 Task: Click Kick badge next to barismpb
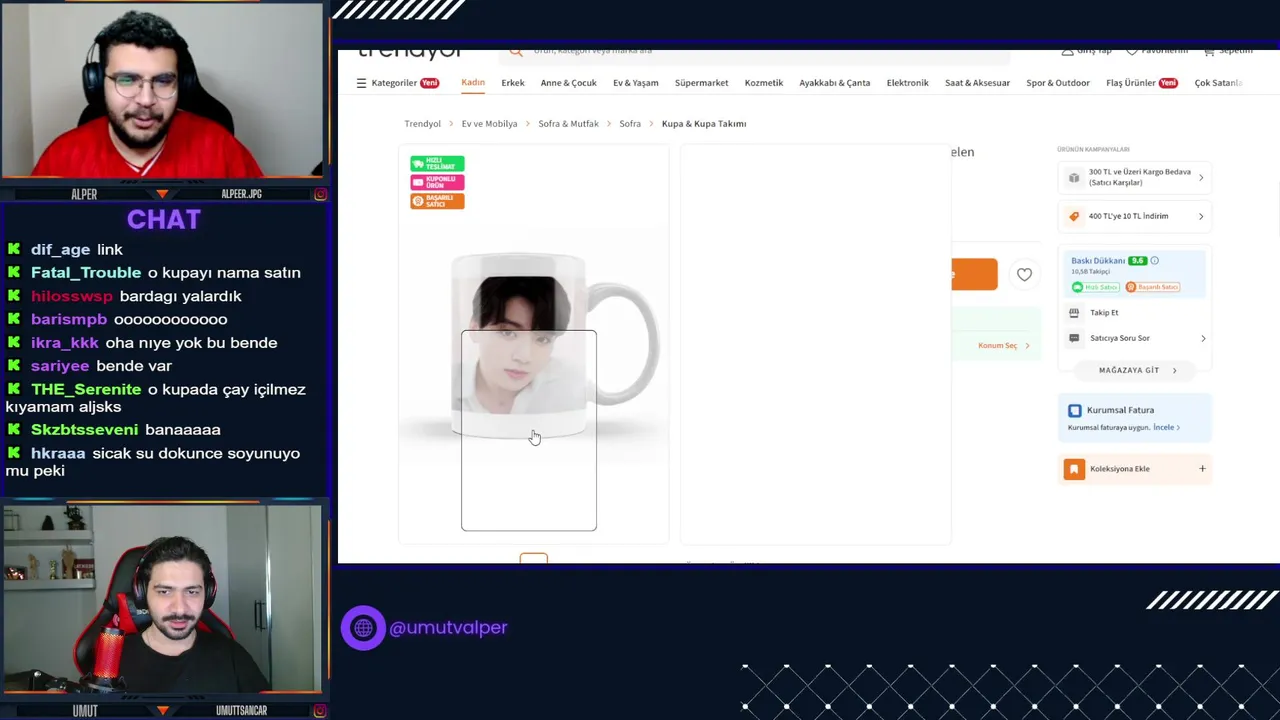[x=14, y=319]
